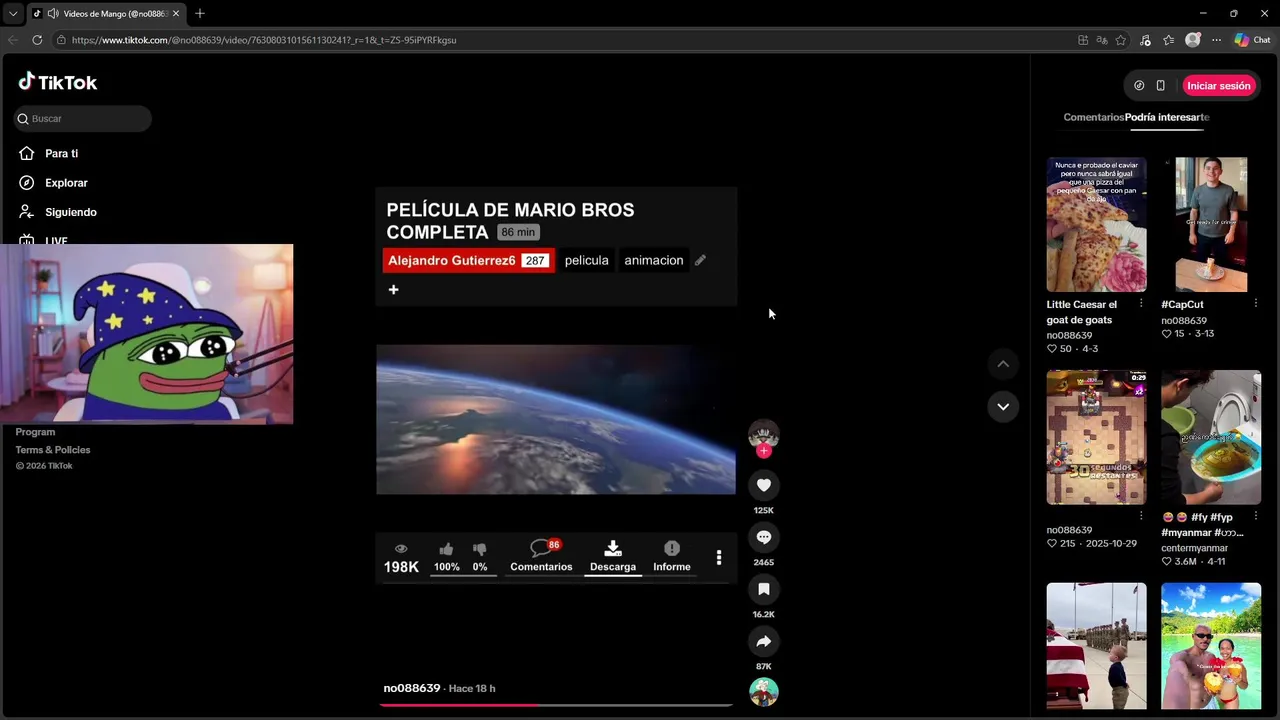The image size is (1280, 720).
Task: Click the Informe report button
Action: (672, 556)
